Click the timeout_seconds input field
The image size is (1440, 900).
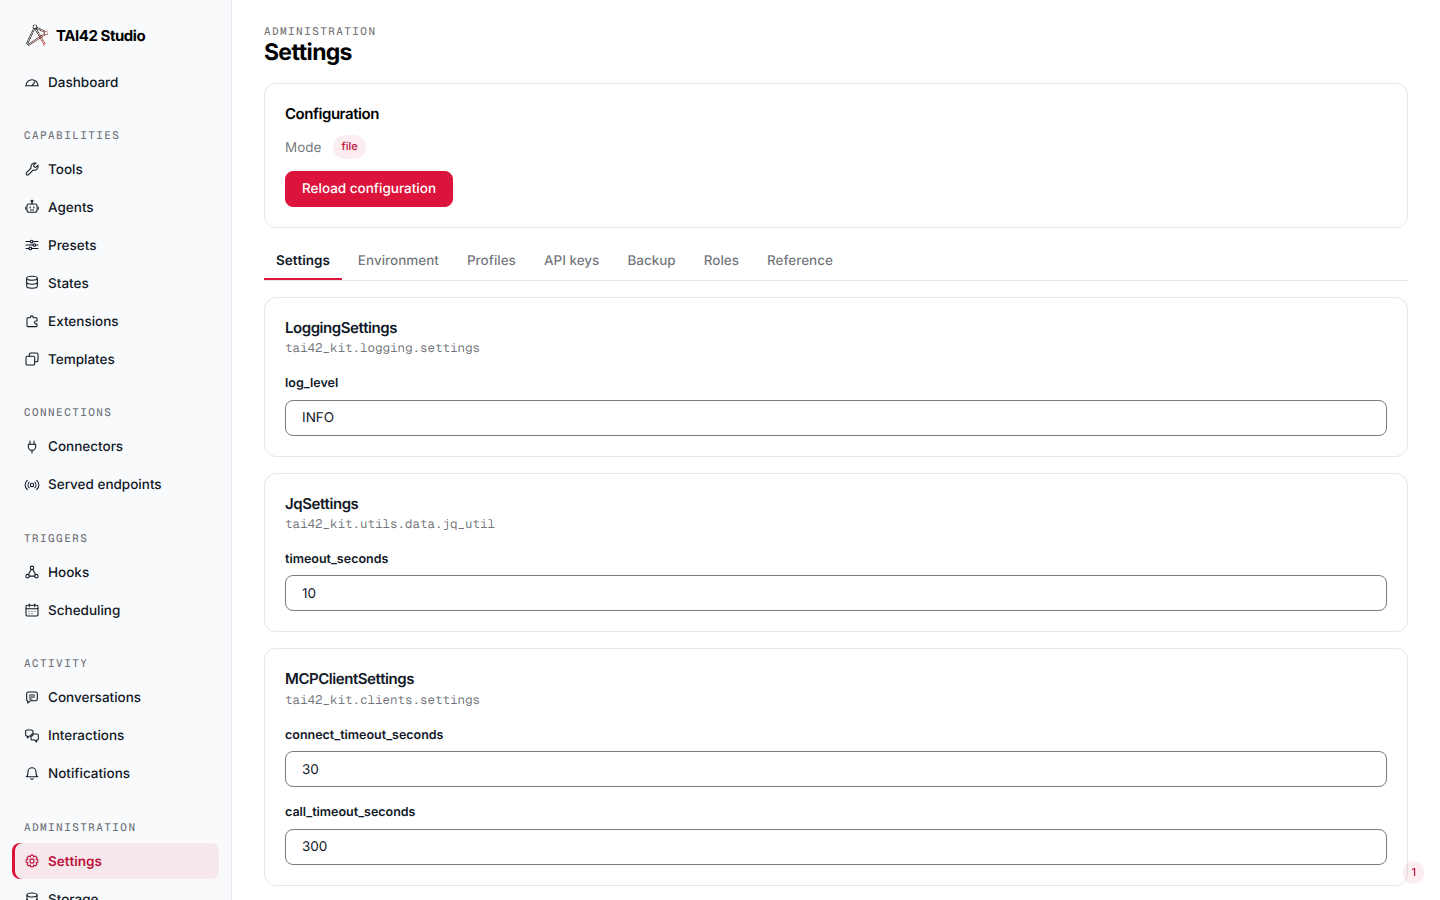tap(836, 593)
